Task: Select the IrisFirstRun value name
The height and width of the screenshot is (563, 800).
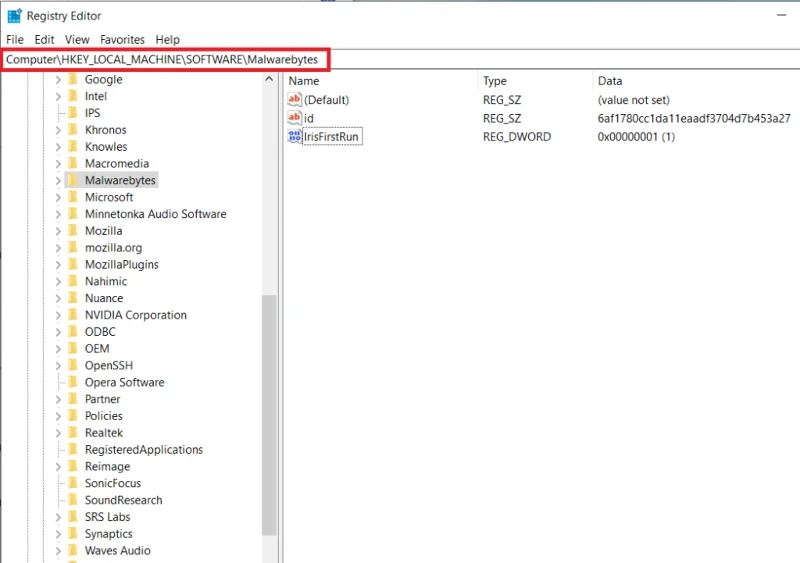Action: pyautogui.click(x=331, y=137)
